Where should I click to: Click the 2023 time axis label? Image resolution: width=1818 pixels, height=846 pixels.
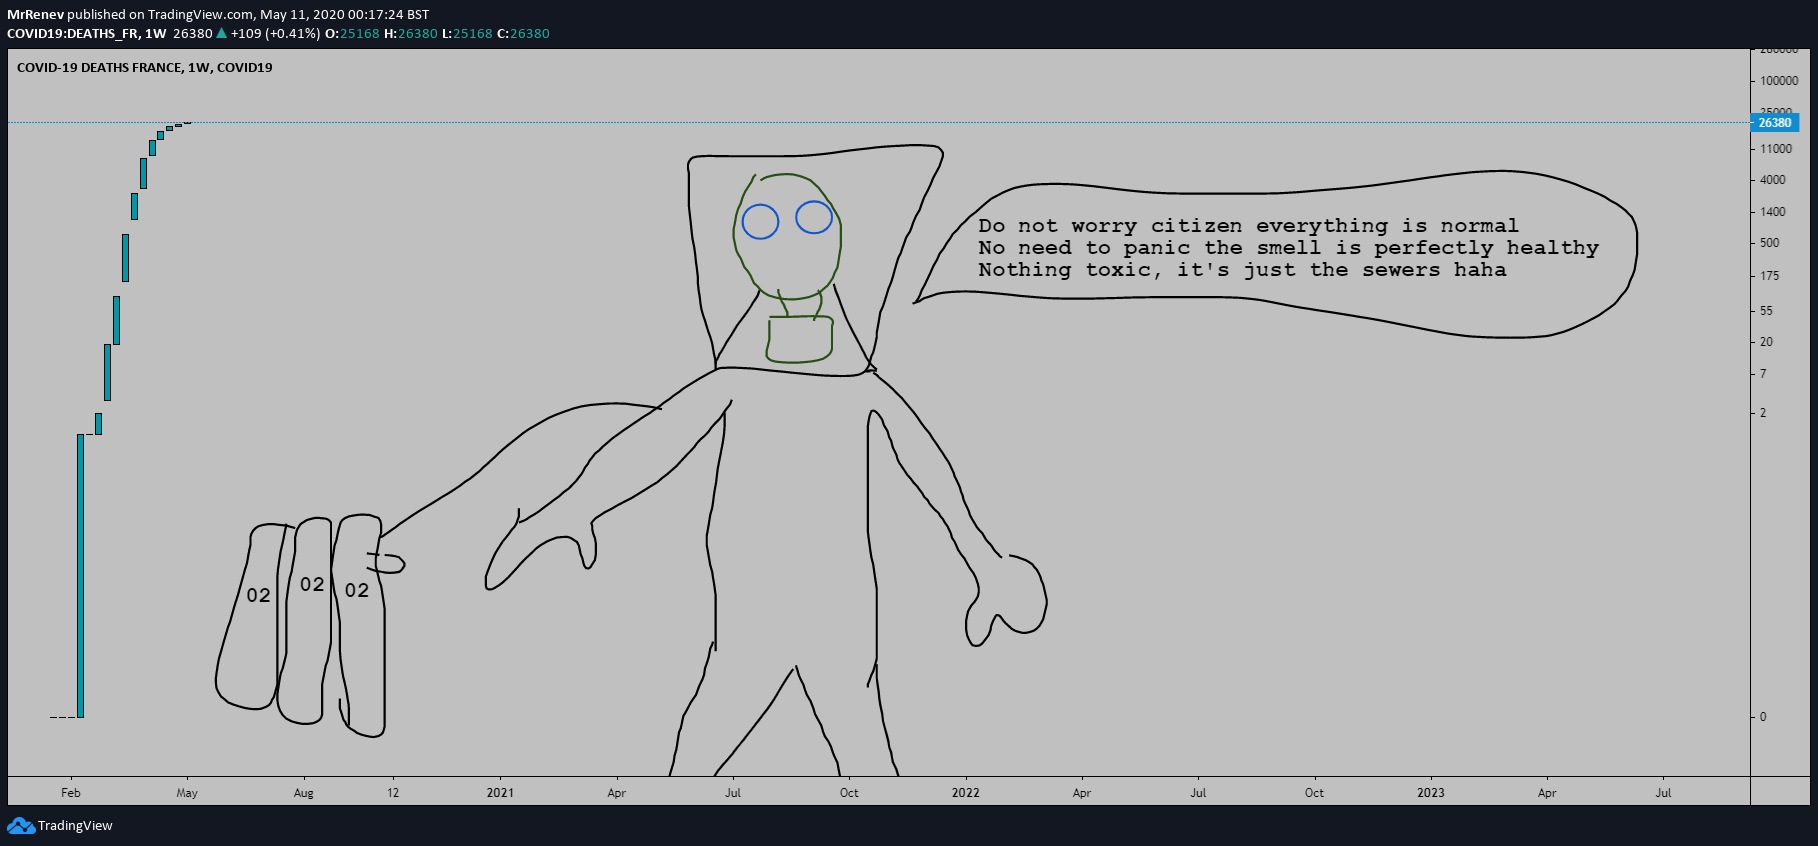(1431, 793)
